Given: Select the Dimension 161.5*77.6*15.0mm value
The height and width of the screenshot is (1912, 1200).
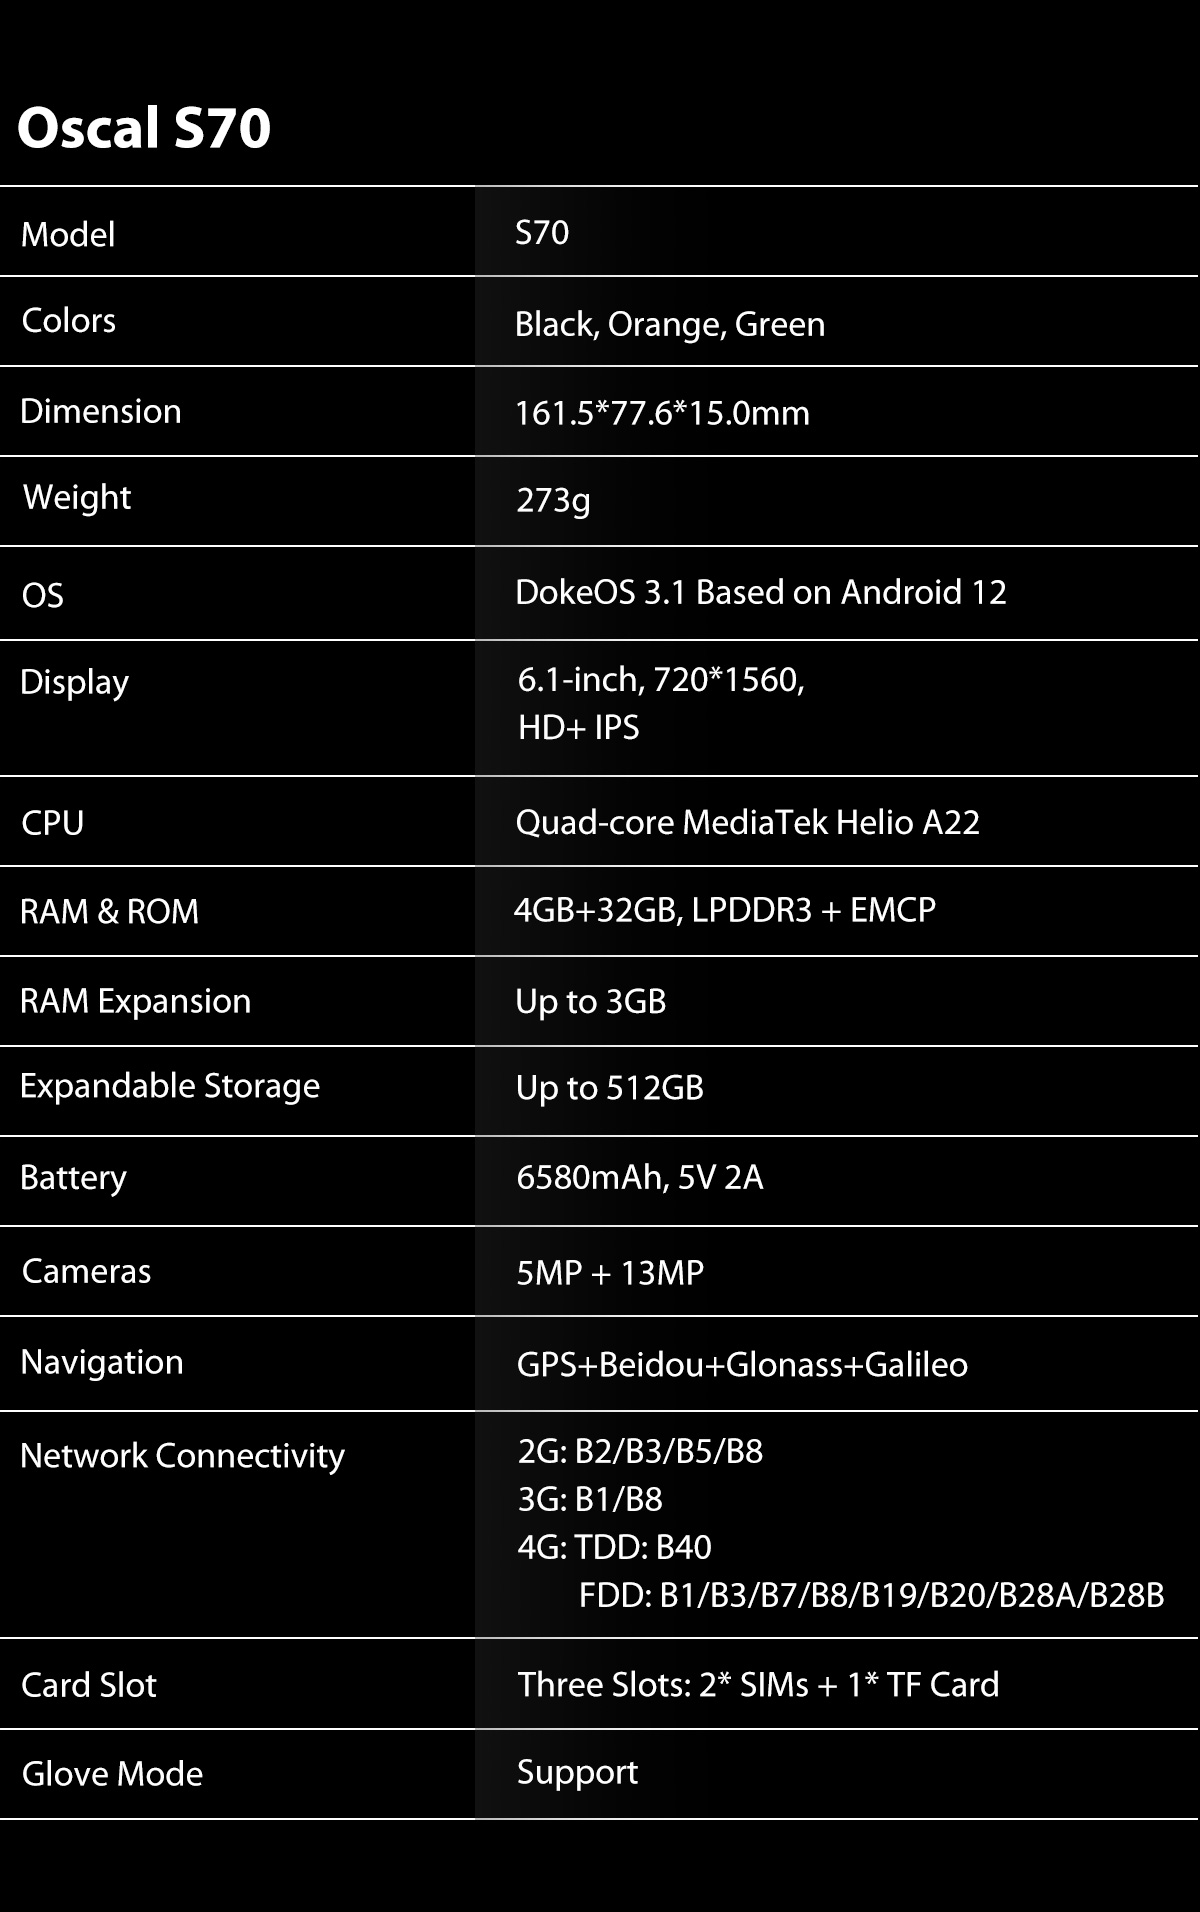Looking at the screenshot, I should (662, 413).
